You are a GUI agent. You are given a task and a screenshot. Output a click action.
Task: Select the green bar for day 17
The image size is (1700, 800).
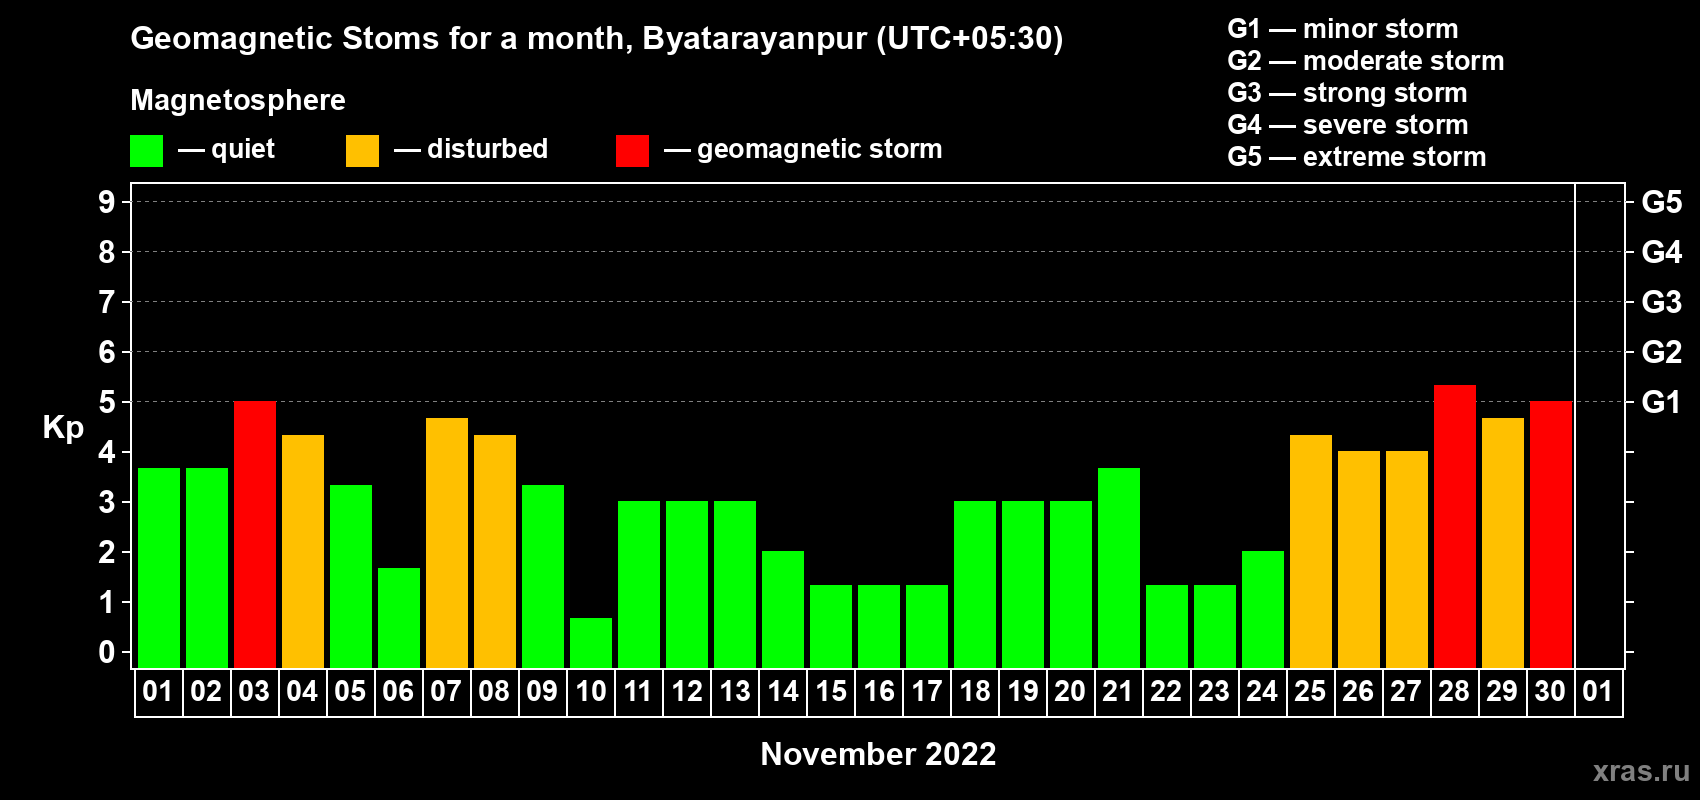pyautogui.click(x=927, y=627)
